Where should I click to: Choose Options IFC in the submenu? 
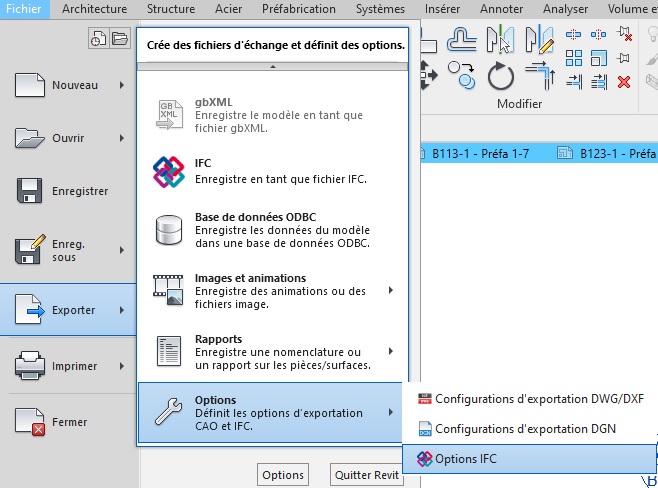coord(529,459)
